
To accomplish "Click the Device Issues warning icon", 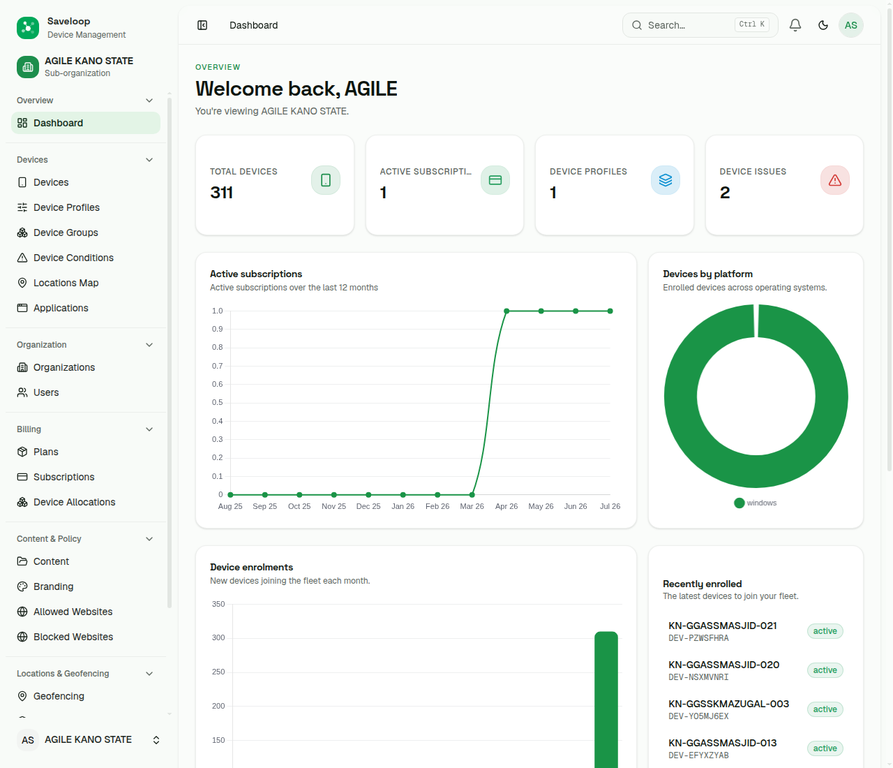I will tap(835, 180).
